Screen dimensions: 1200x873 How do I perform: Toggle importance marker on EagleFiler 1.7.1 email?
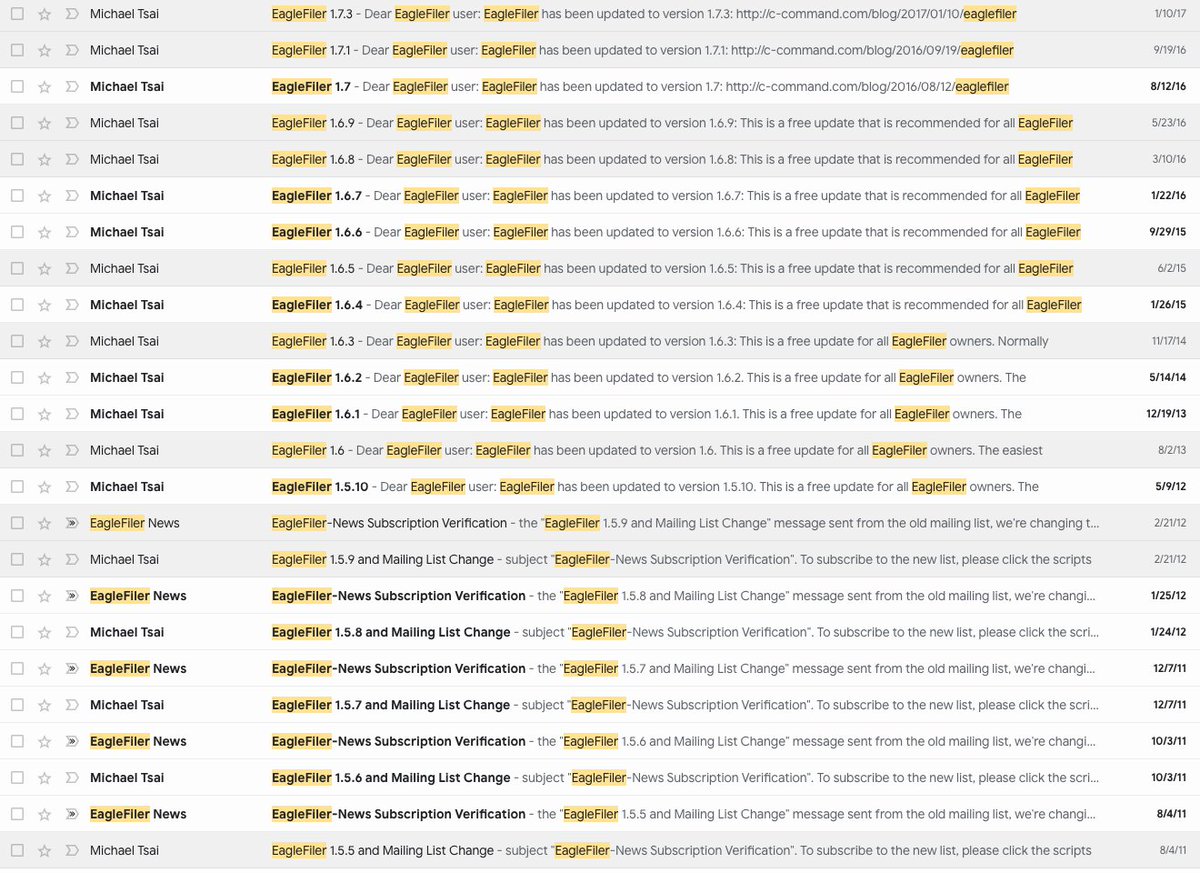pos(71,50)
